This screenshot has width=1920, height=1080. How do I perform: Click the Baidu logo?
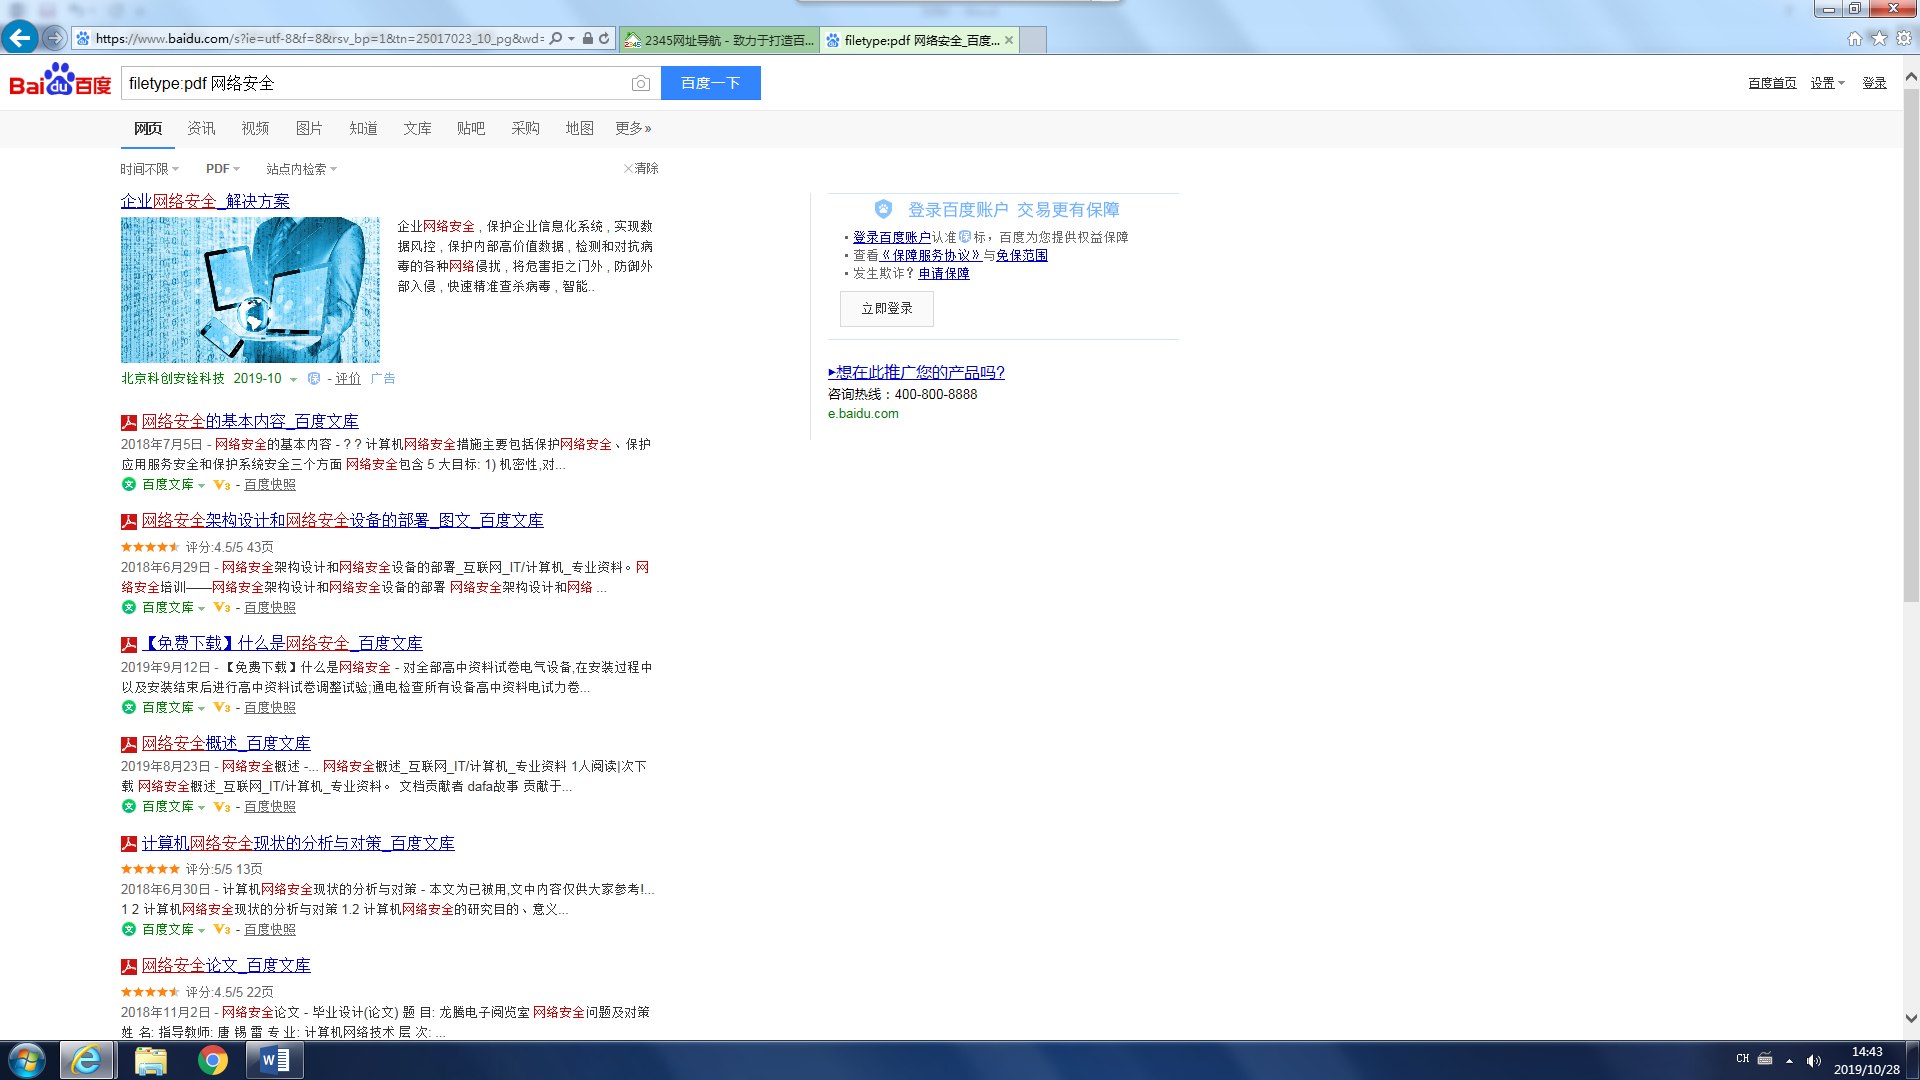[60, 82]
